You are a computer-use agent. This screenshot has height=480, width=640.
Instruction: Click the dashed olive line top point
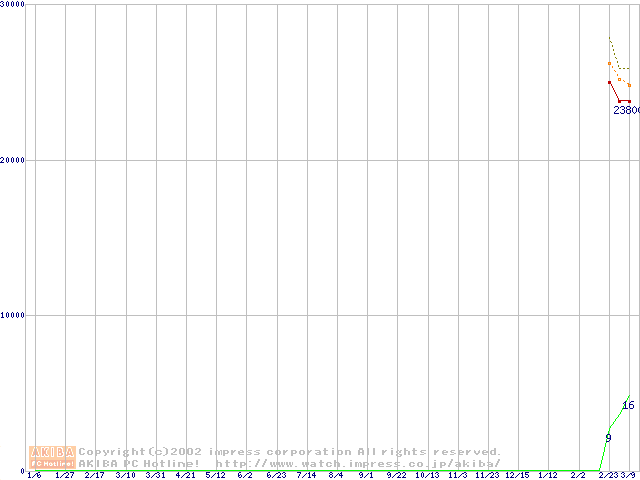point(609,39)
